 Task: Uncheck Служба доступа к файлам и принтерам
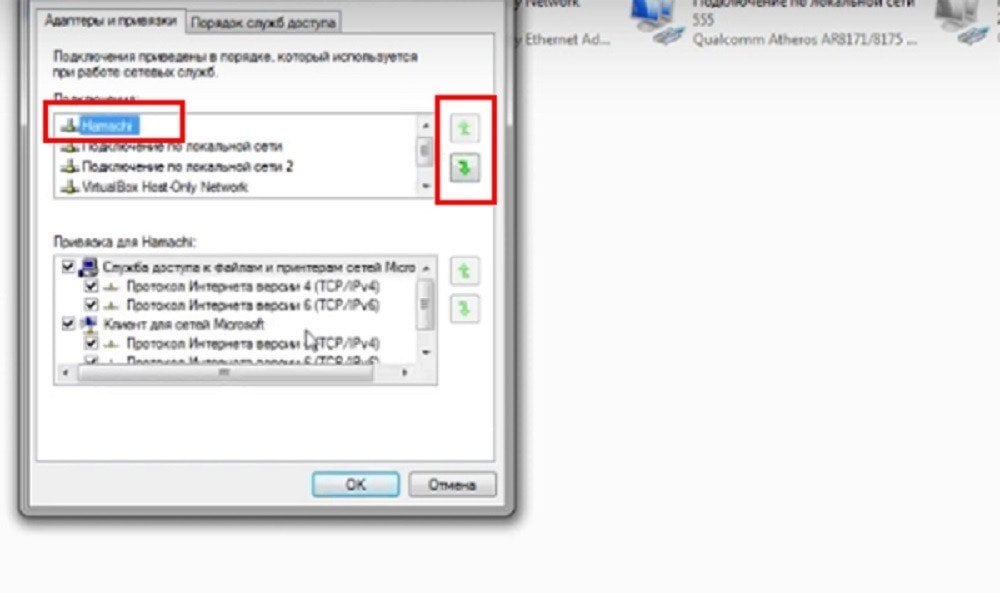pyautogui.click(x=68, y=266)
